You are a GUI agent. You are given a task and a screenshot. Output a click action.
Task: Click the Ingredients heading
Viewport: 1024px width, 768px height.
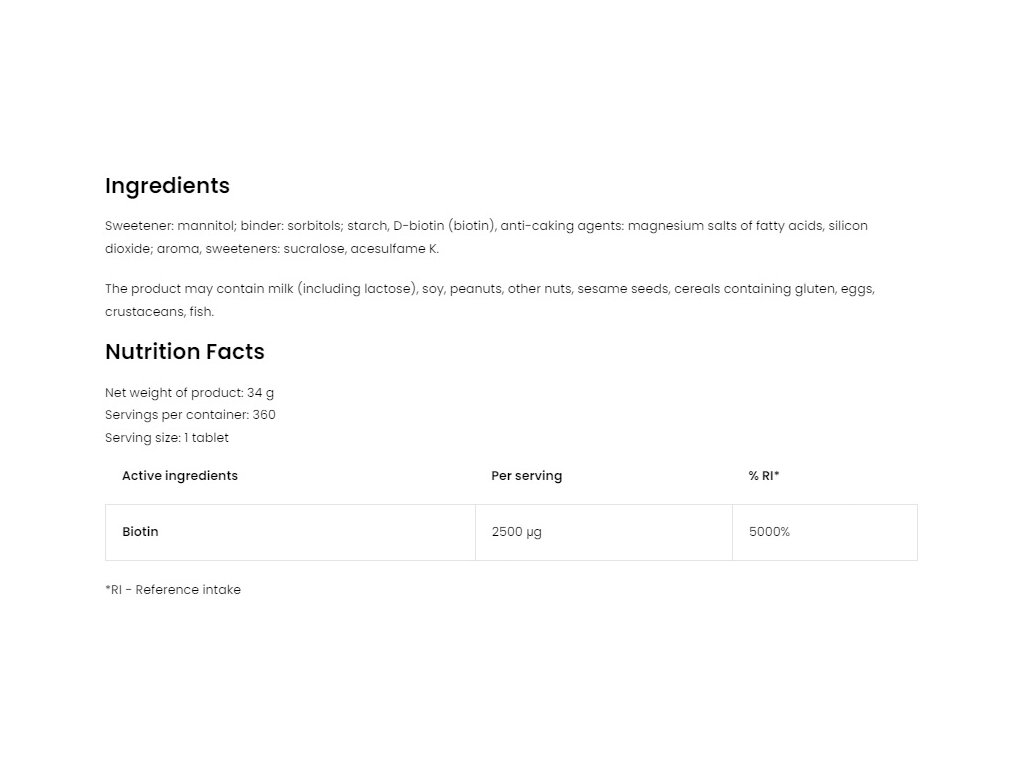167,186
